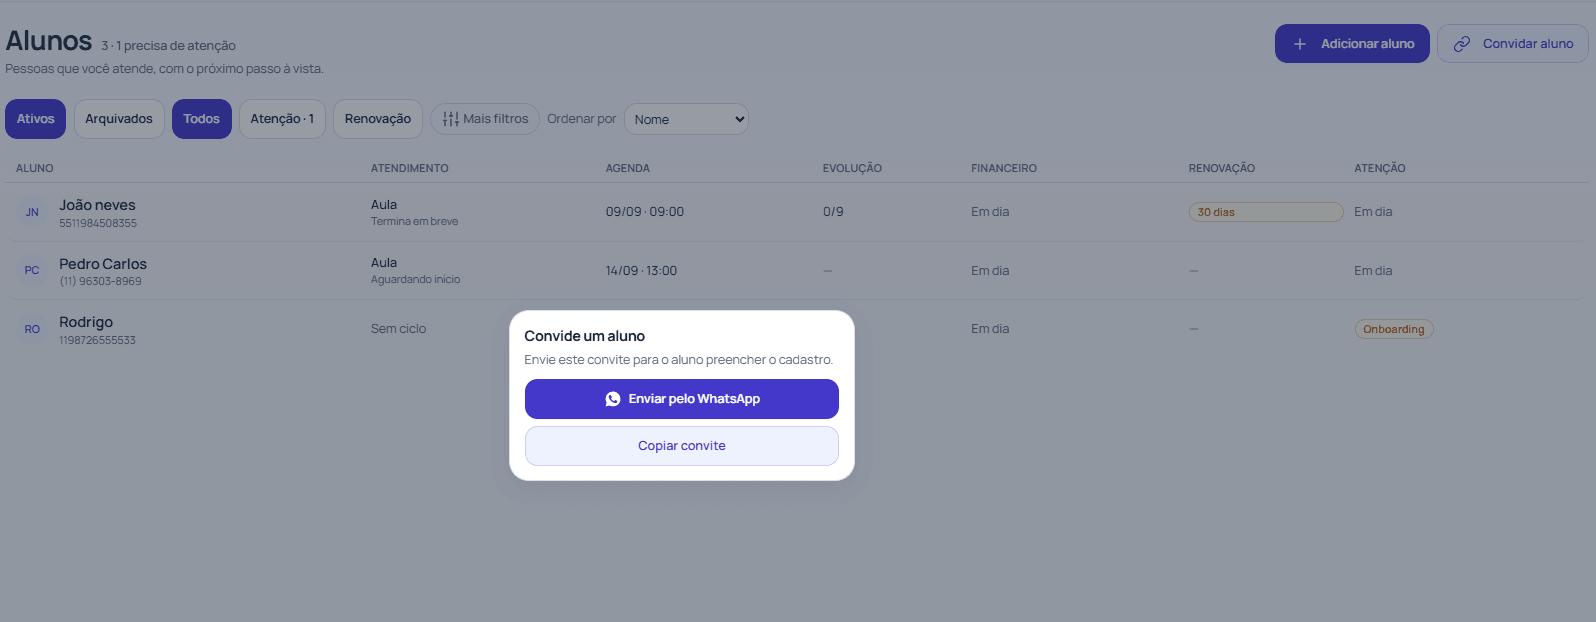Click Aguardando início status text
The height and width of the screenshot is (622, 1596).
coord(415,279)
